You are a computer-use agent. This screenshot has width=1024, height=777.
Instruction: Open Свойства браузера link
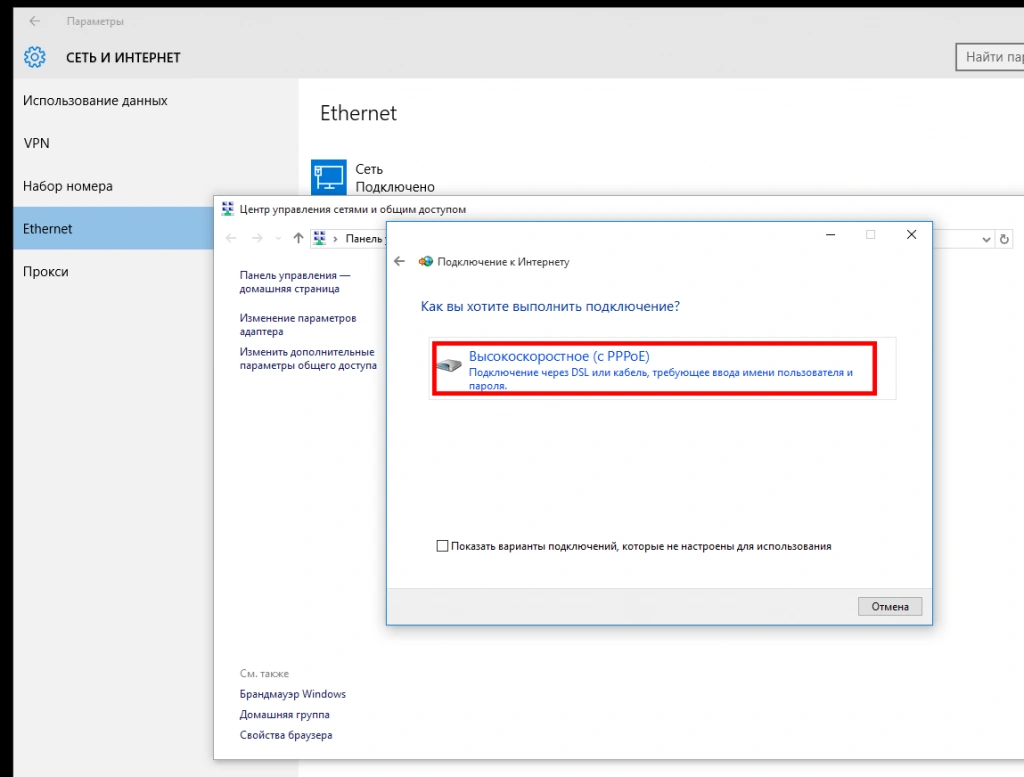285,735
